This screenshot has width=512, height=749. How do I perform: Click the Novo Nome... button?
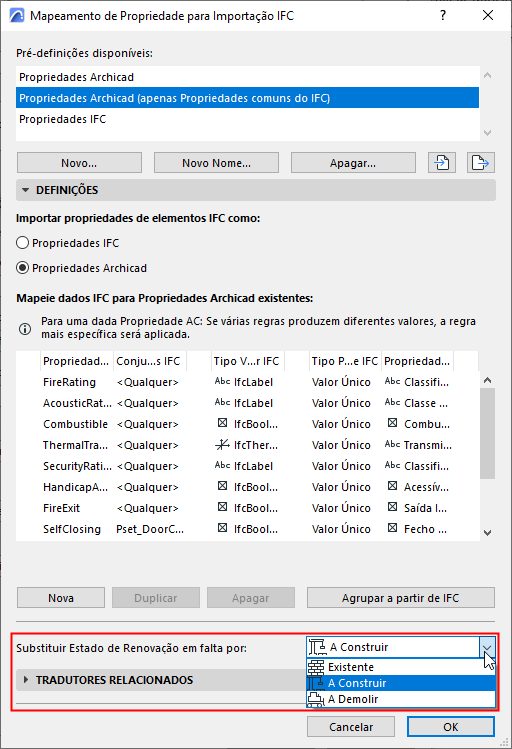point(216,163)
